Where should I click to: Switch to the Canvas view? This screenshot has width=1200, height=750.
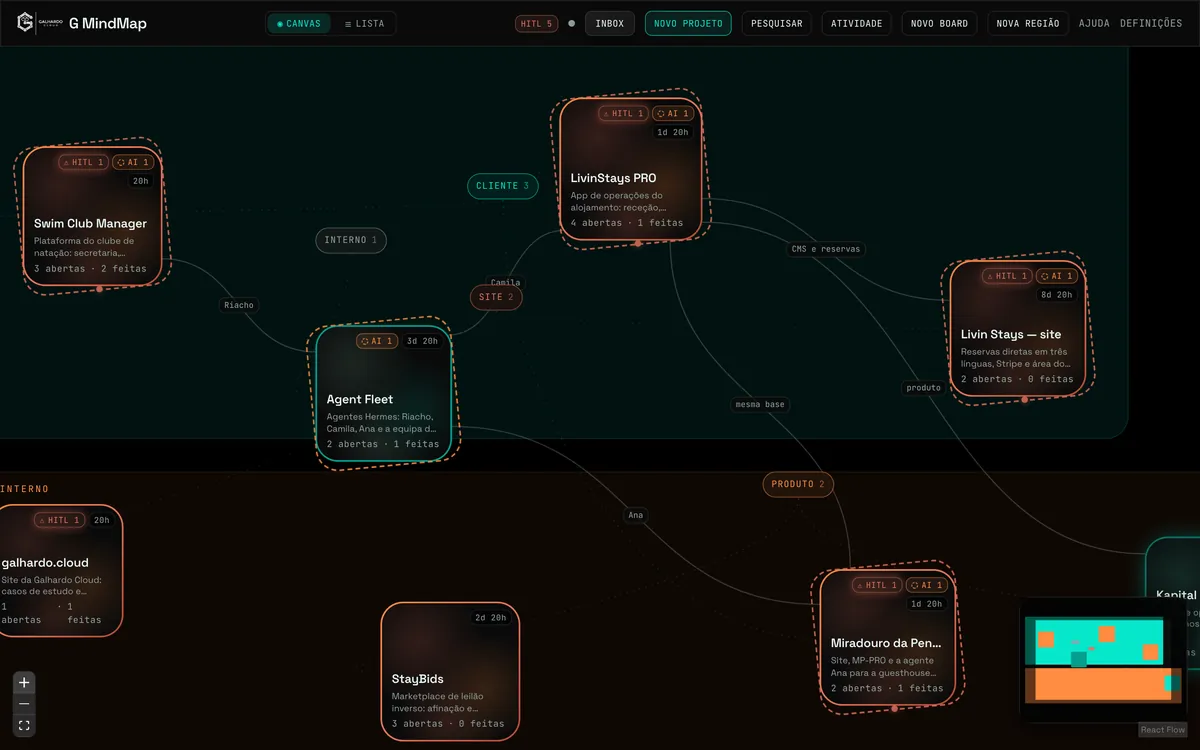(299, 23)
